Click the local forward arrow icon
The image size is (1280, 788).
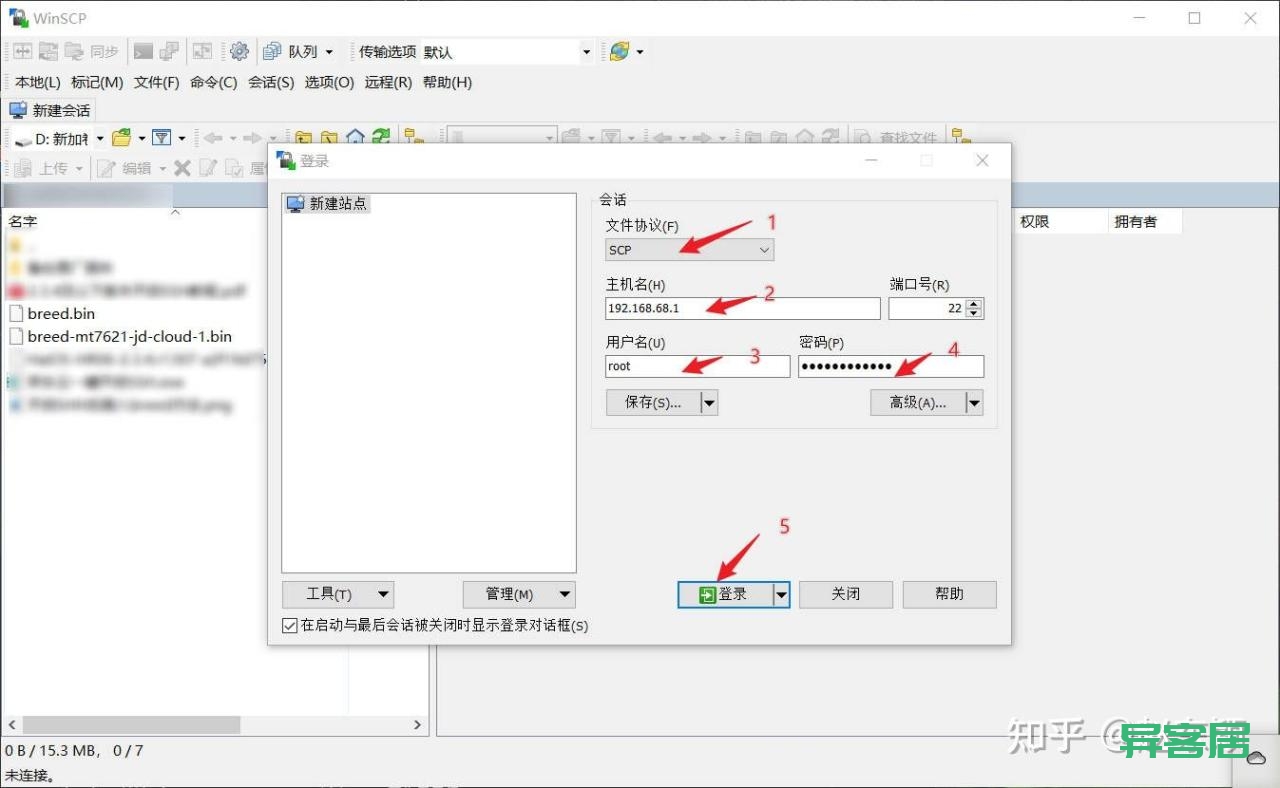pyautogui.click(x=252, y=138)
